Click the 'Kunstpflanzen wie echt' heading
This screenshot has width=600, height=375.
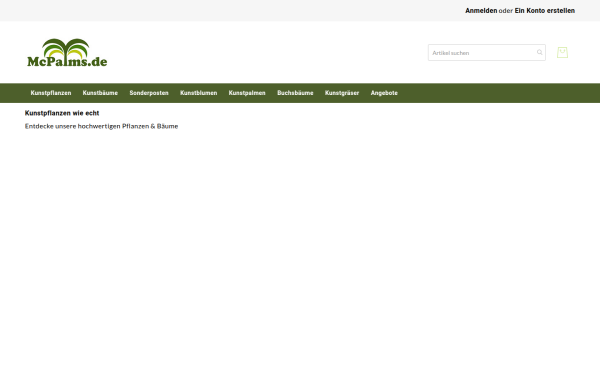[x=62, y=113]
